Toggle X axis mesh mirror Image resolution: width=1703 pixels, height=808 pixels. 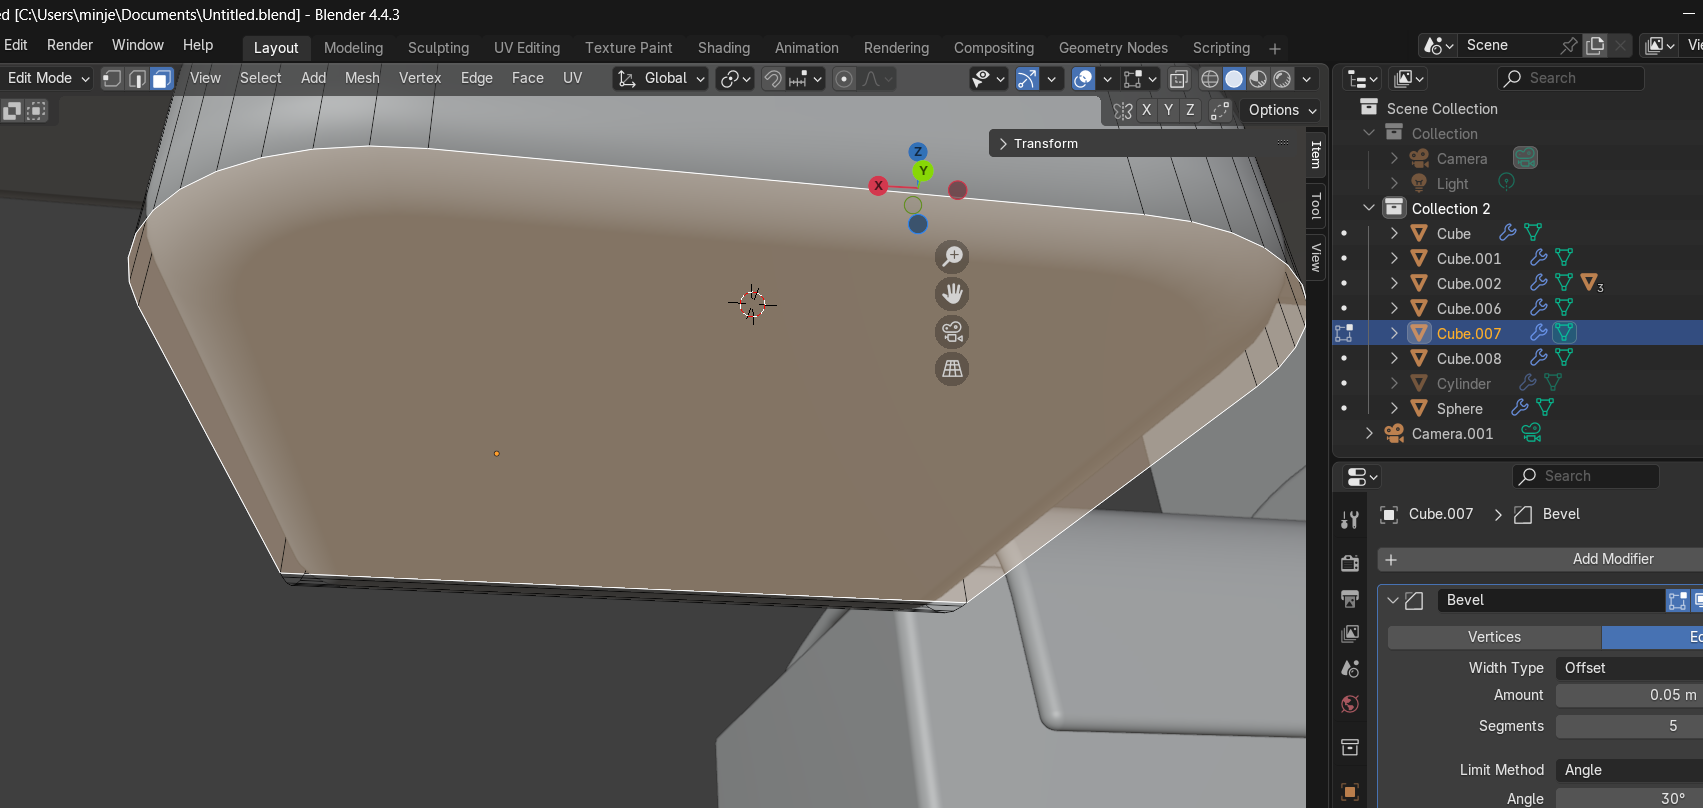(x=1146, y=110)
